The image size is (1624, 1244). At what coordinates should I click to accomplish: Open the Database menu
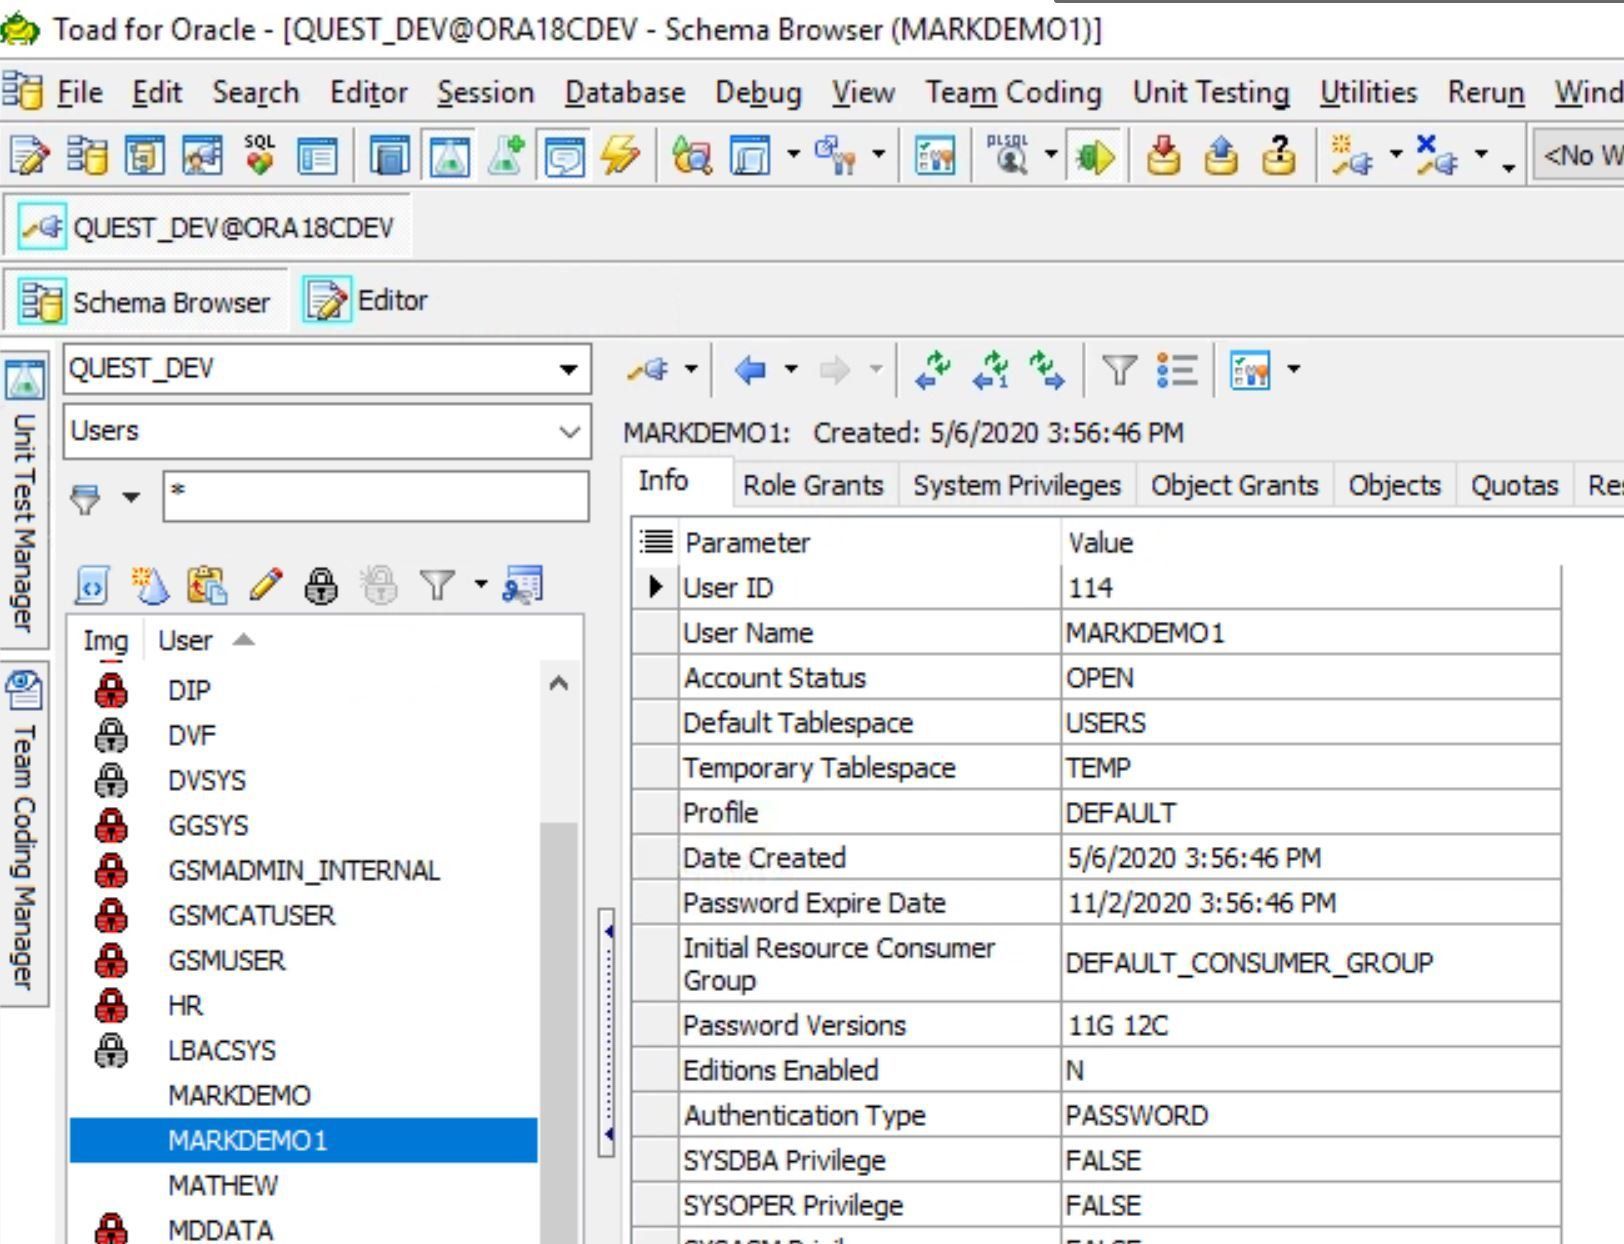[x=625, y=93]
